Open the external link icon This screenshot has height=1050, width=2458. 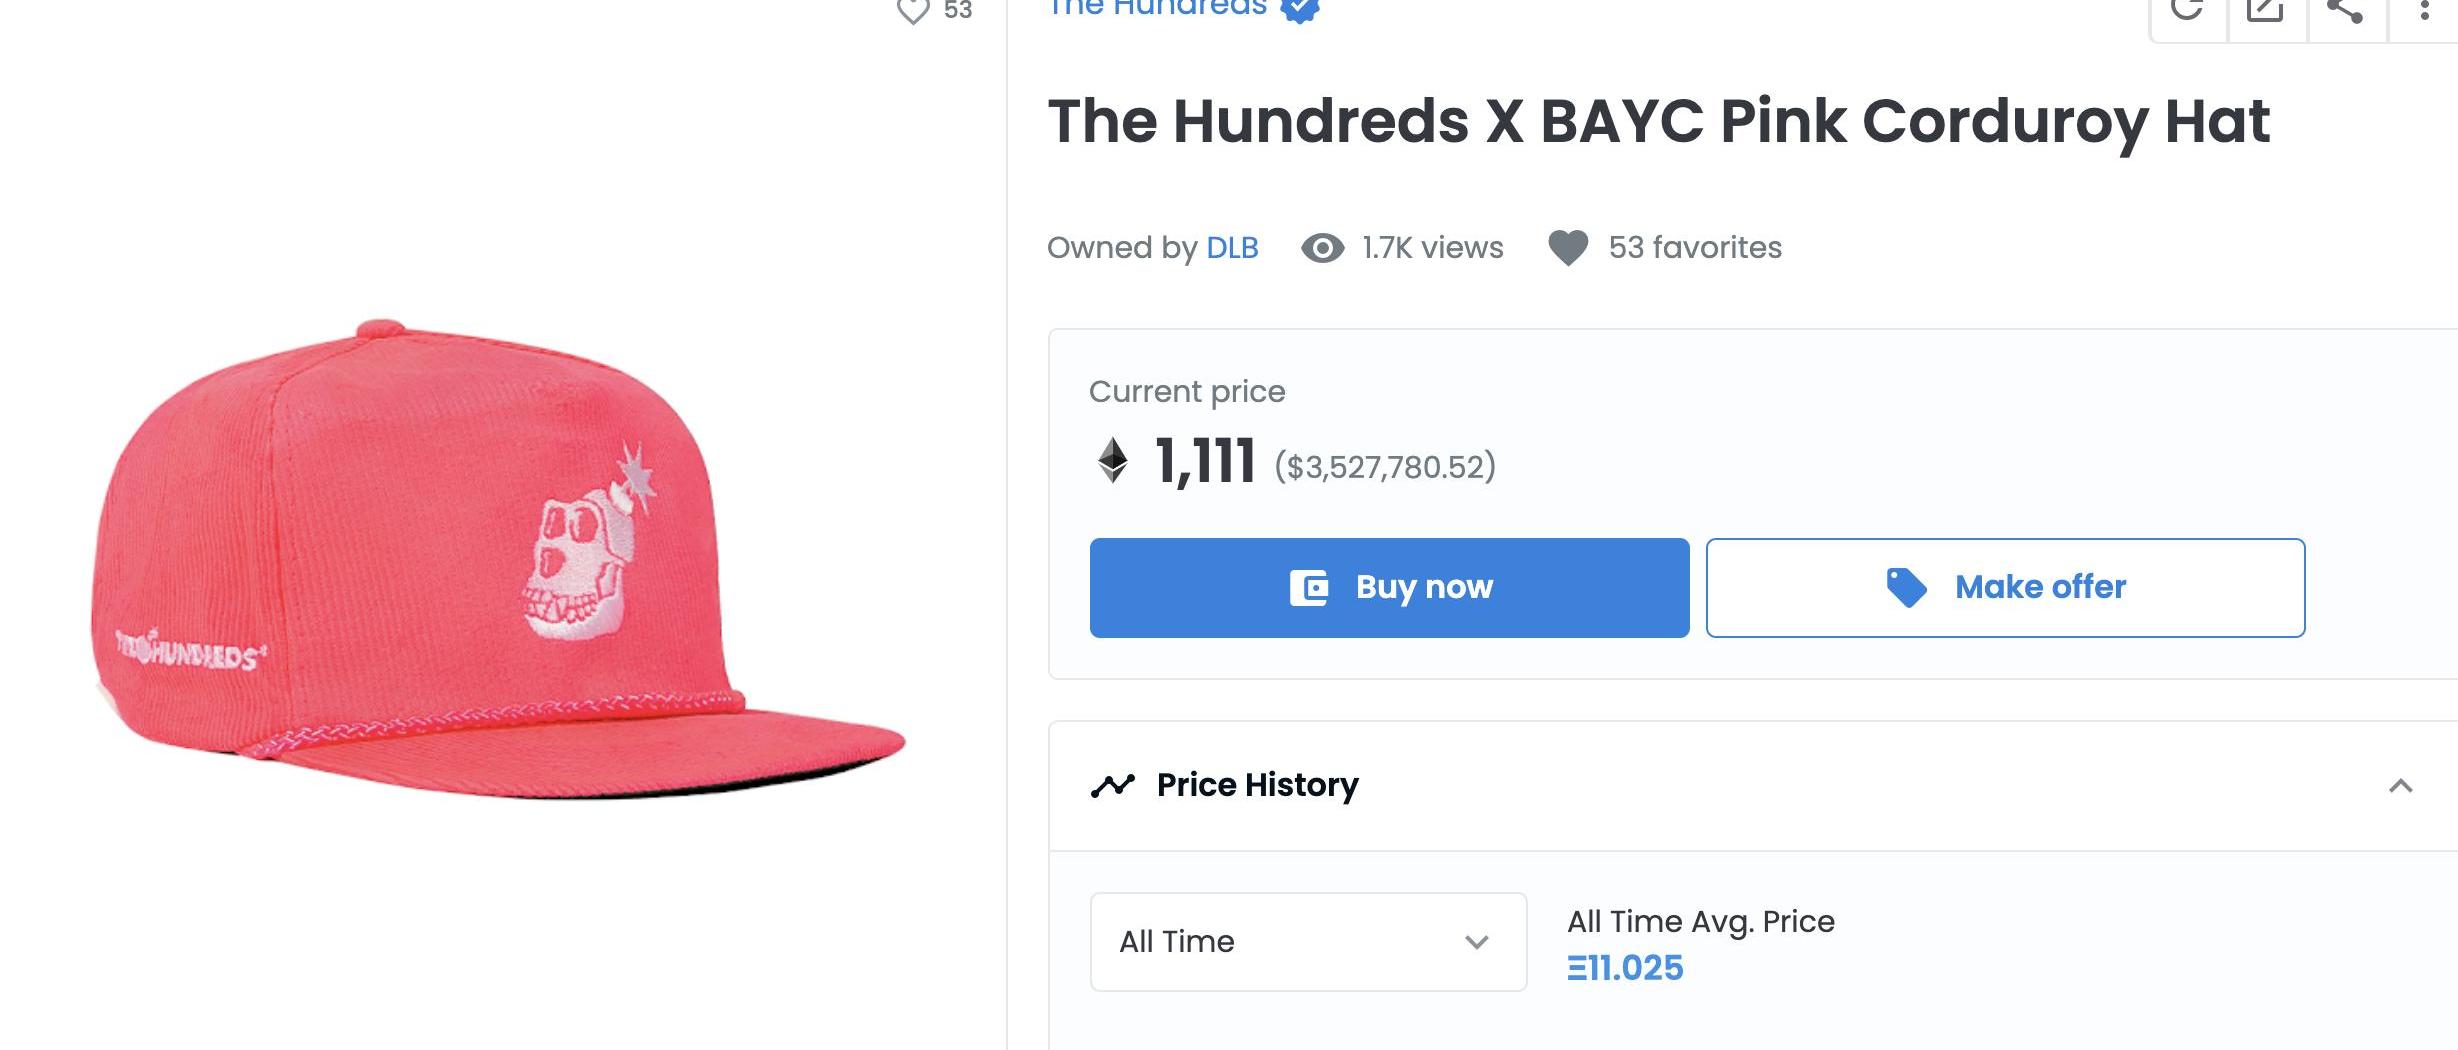coord(2266,10)
